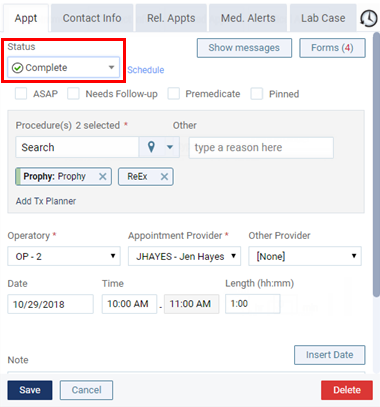
Task: Enable the Needs Follow-up checkbox
Action: pos(73,94)
